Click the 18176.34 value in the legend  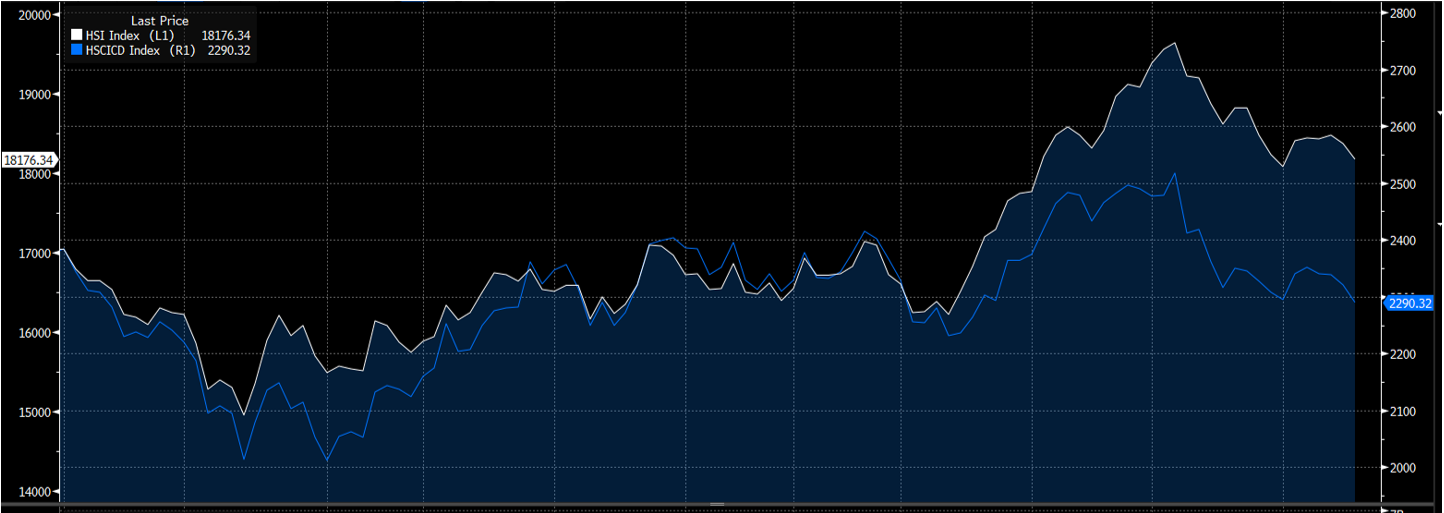pos(227,35)
